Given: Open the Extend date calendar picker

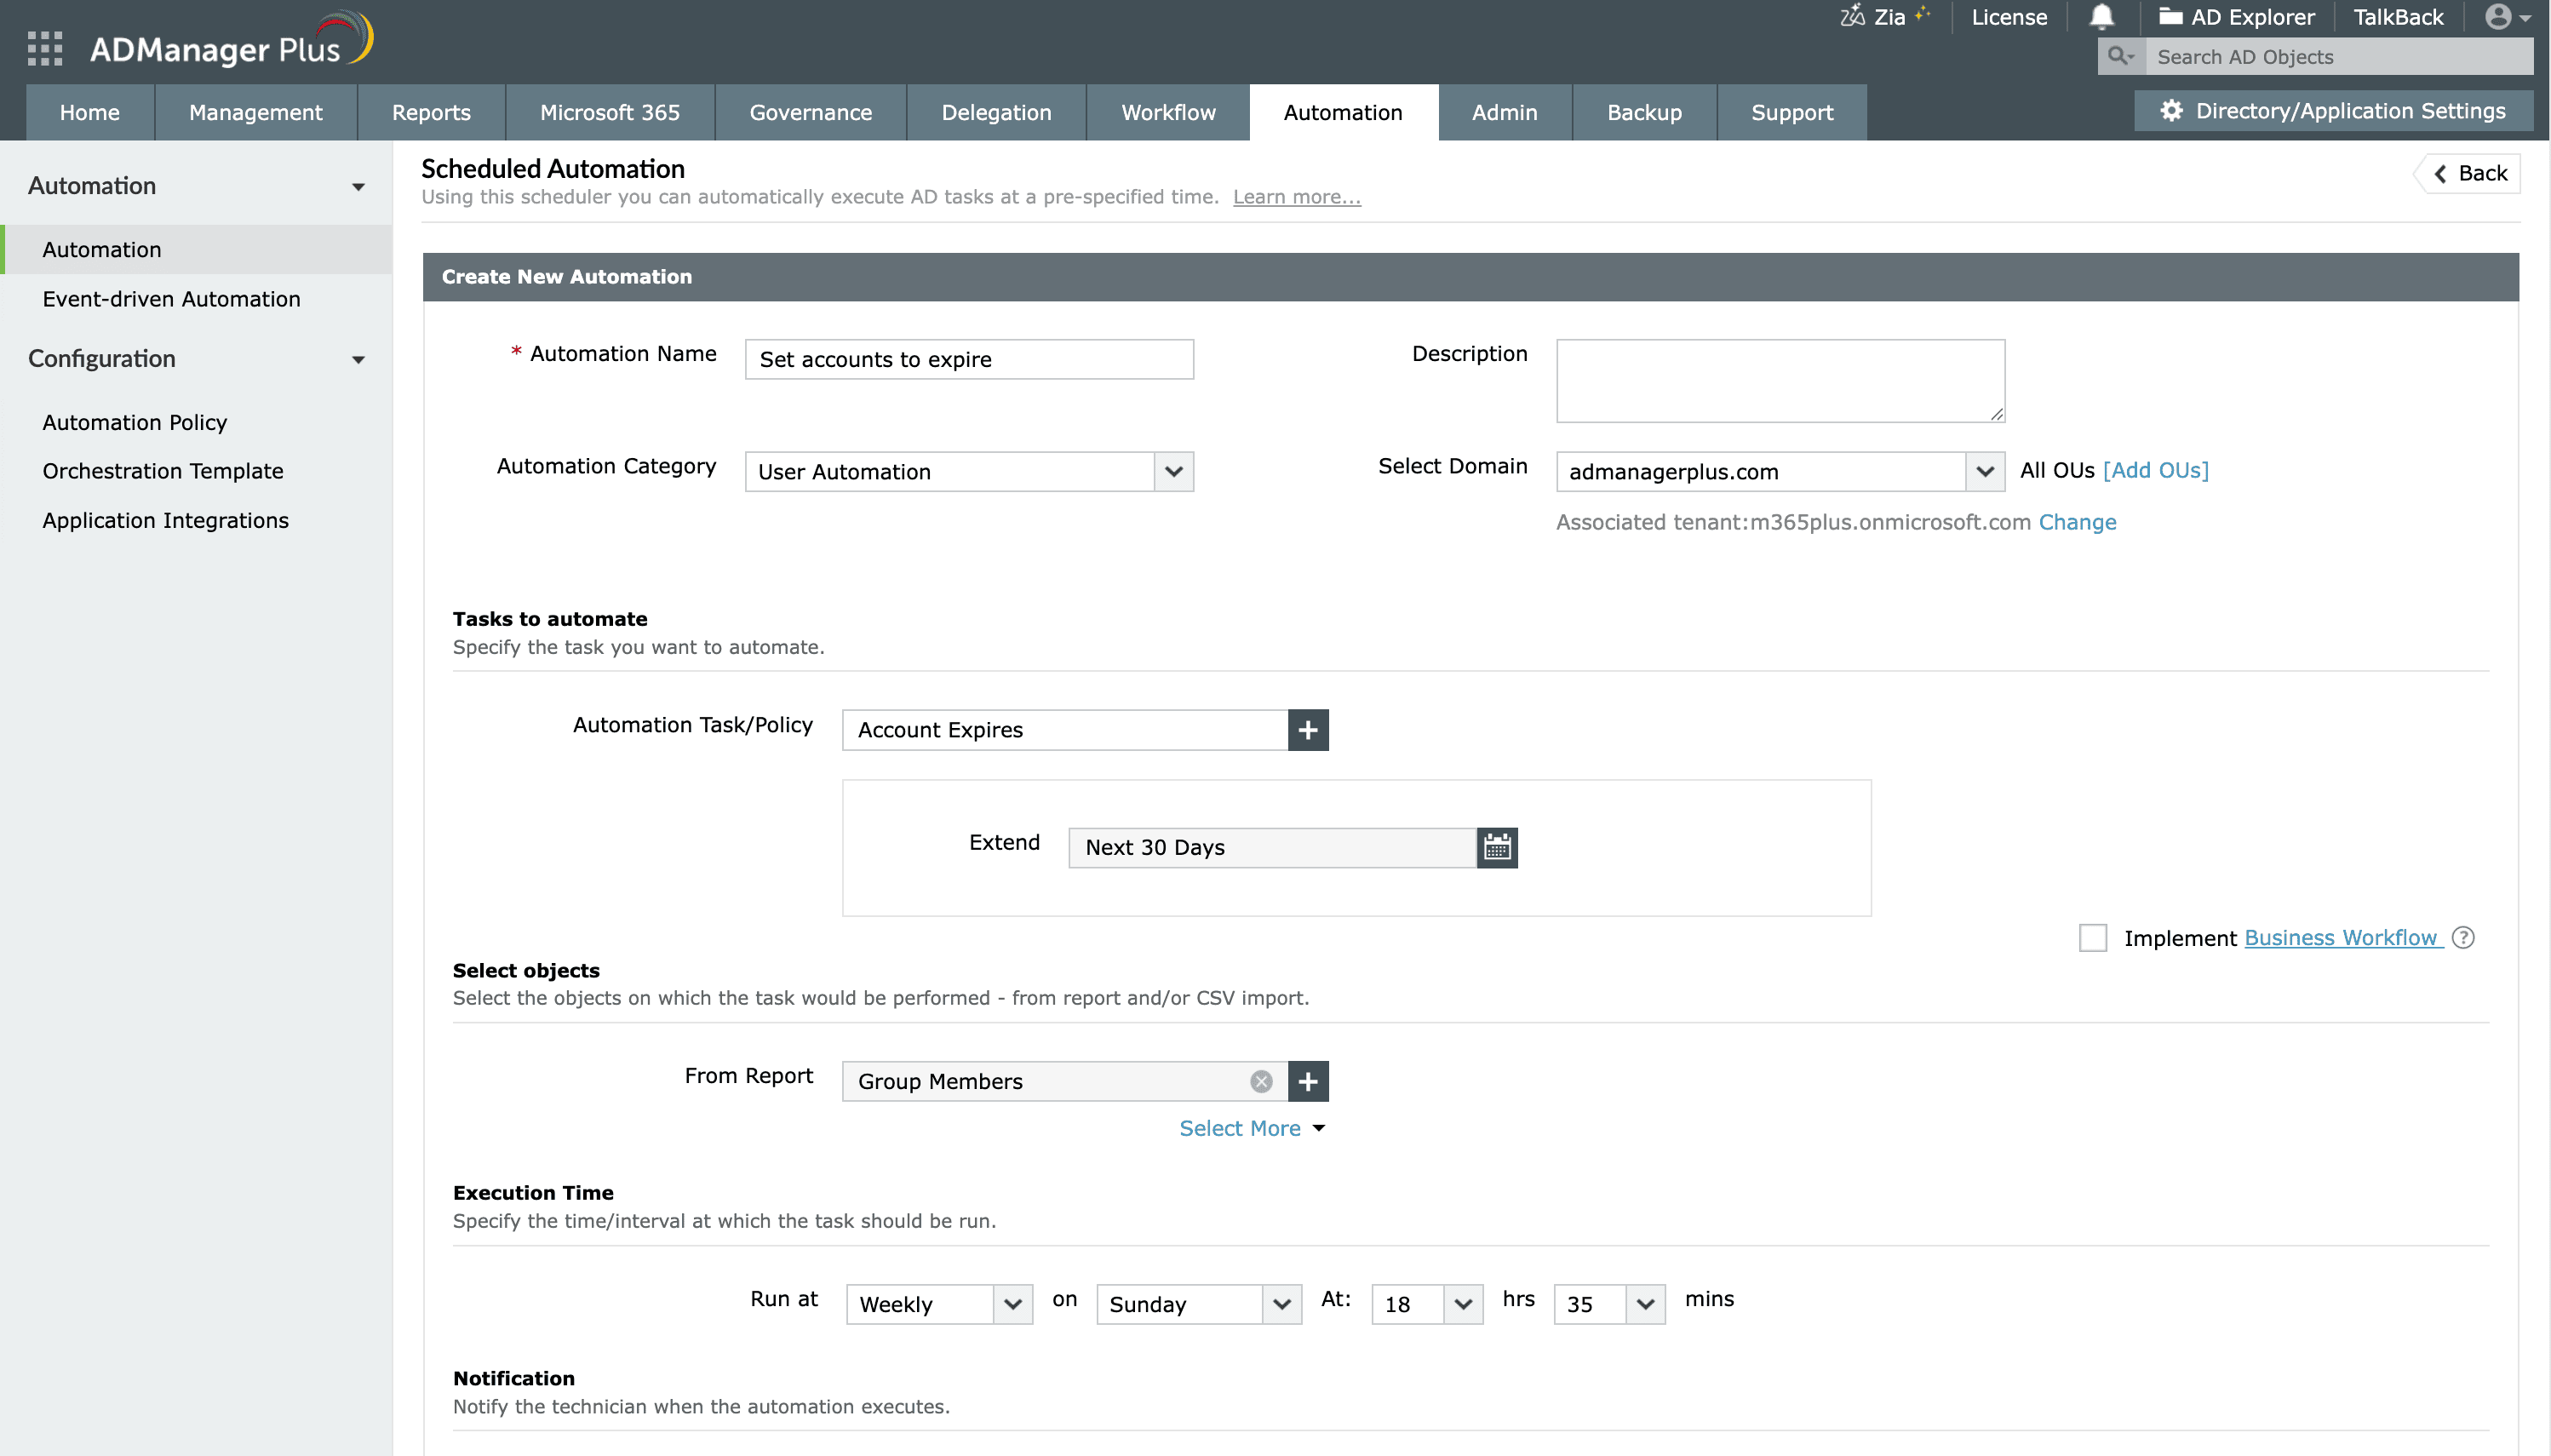Looking at the screenshot, I should click(1497, 847).
